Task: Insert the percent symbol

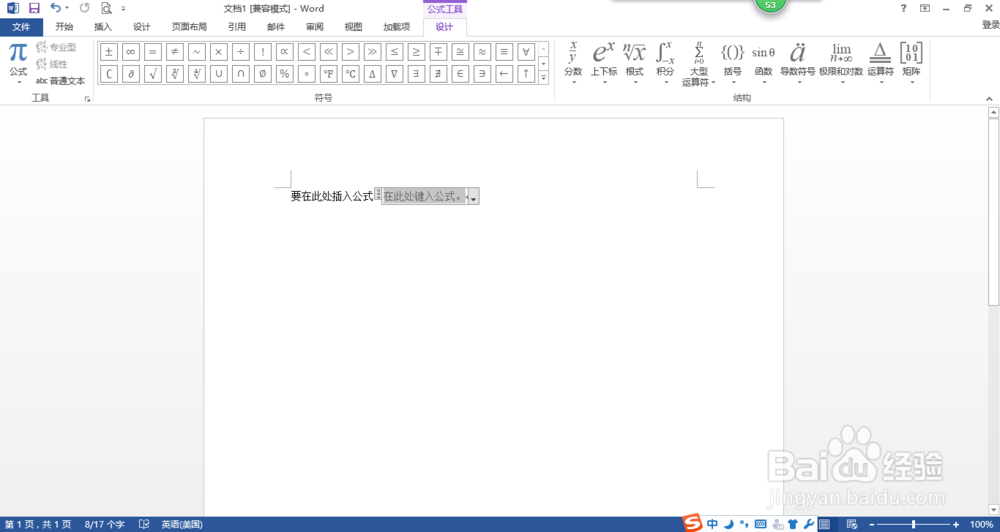Action: [284, 74]
